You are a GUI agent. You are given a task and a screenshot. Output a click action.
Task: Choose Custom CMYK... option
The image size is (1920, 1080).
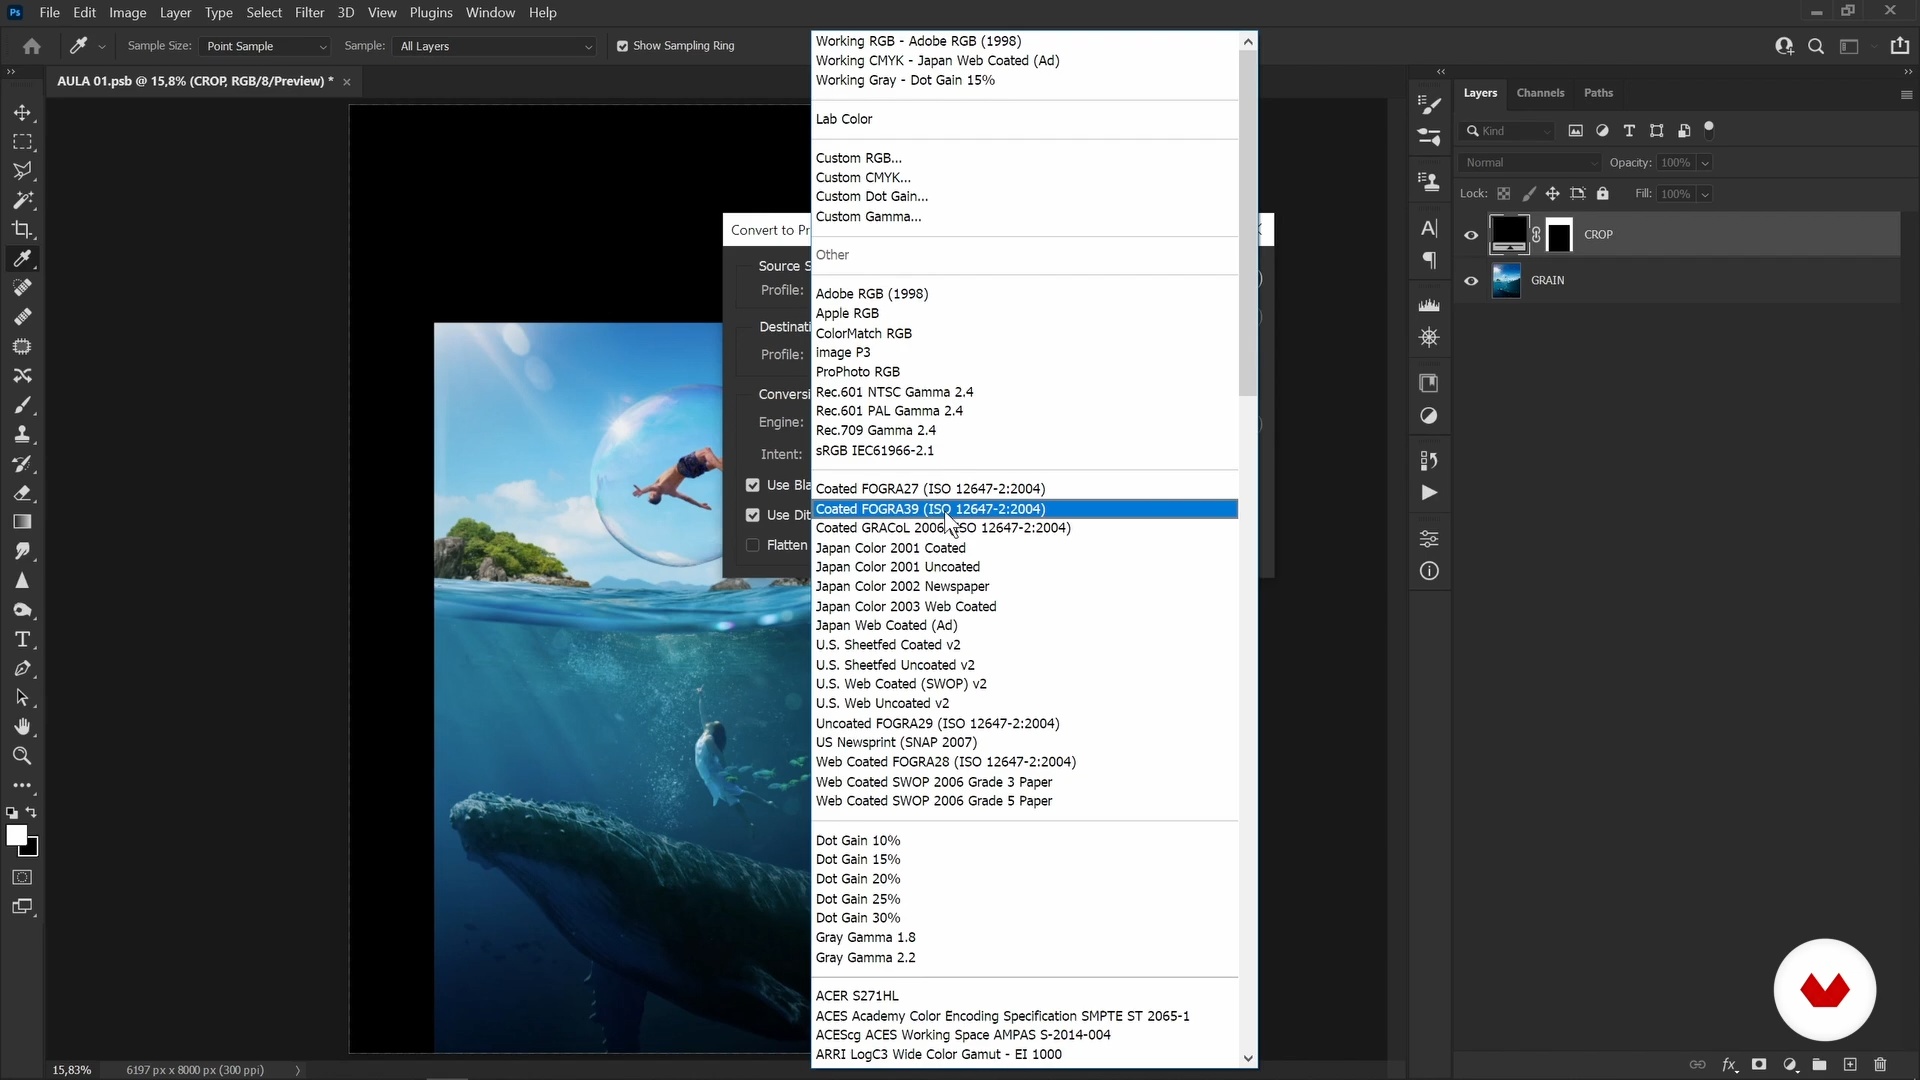point(862,177)
